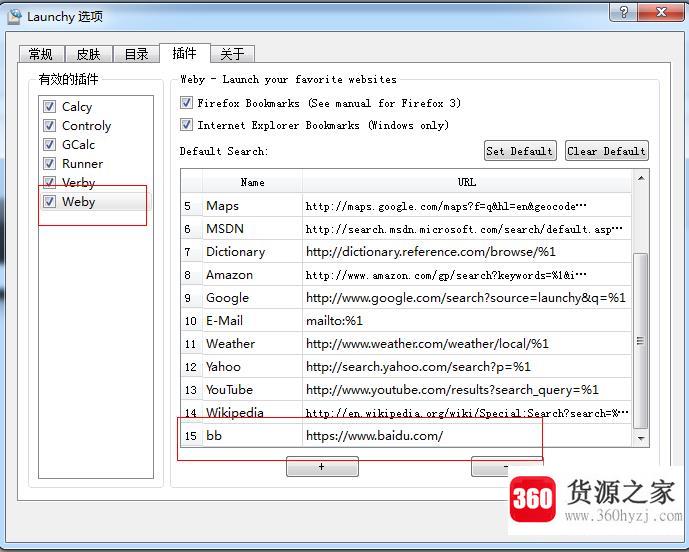Viewport: 689px width, 552px height.
Task: Select the Maps name cell
Action: coord(252,206)
